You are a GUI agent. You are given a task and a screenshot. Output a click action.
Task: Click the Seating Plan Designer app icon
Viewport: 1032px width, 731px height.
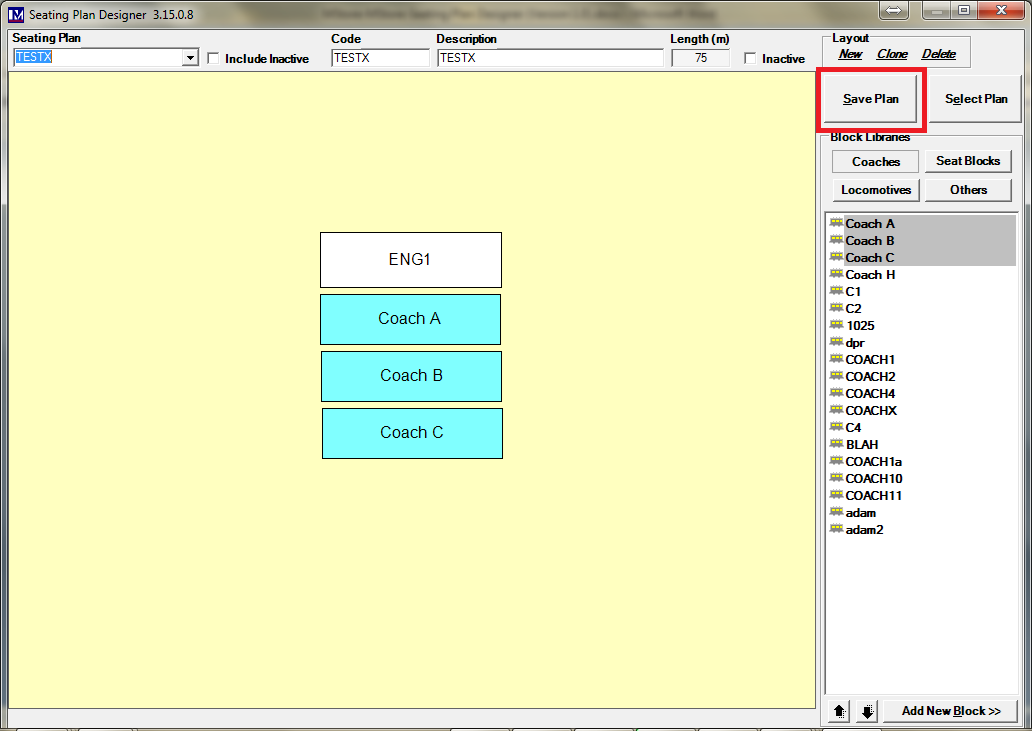click(16, 14)
